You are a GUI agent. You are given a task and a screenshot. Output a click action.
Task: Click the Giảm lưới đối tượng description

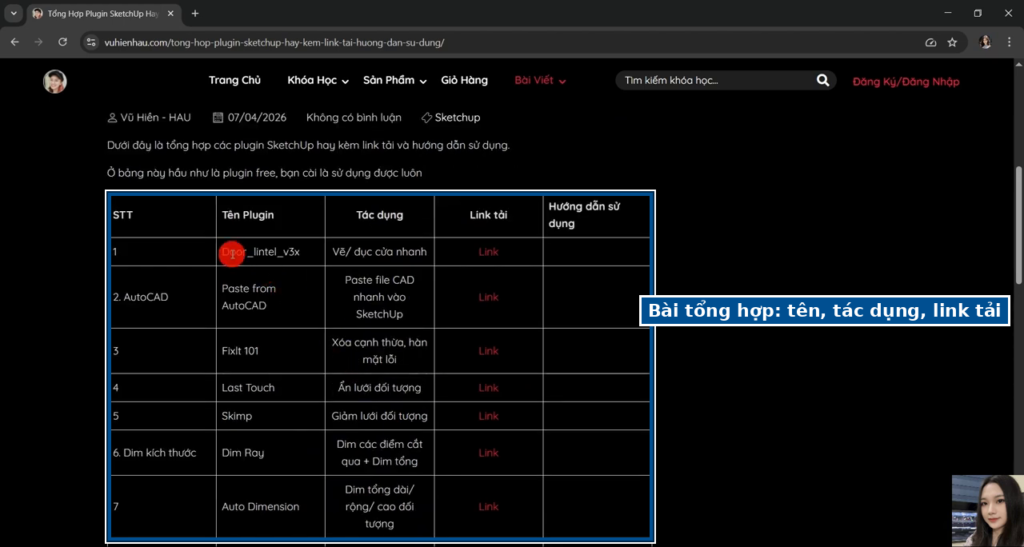coord(379,416)
